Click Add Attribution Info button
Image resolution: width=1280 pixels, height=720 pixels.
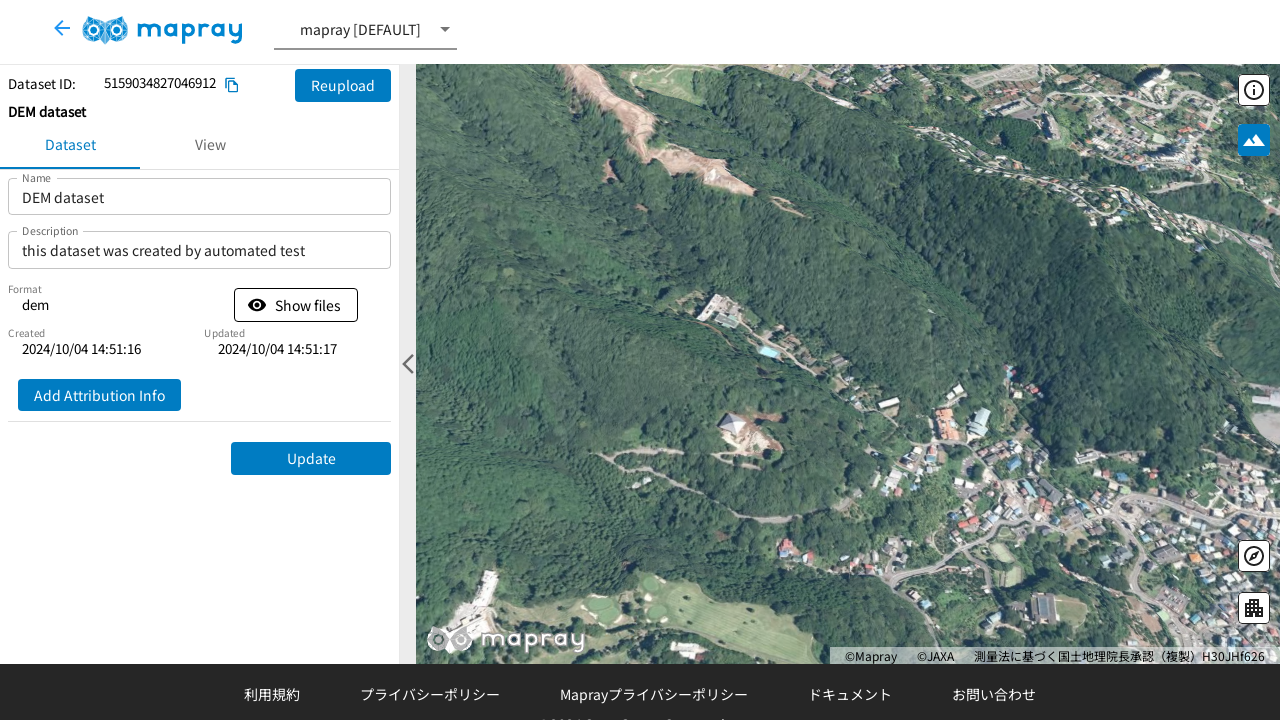[x=99, y=395]
